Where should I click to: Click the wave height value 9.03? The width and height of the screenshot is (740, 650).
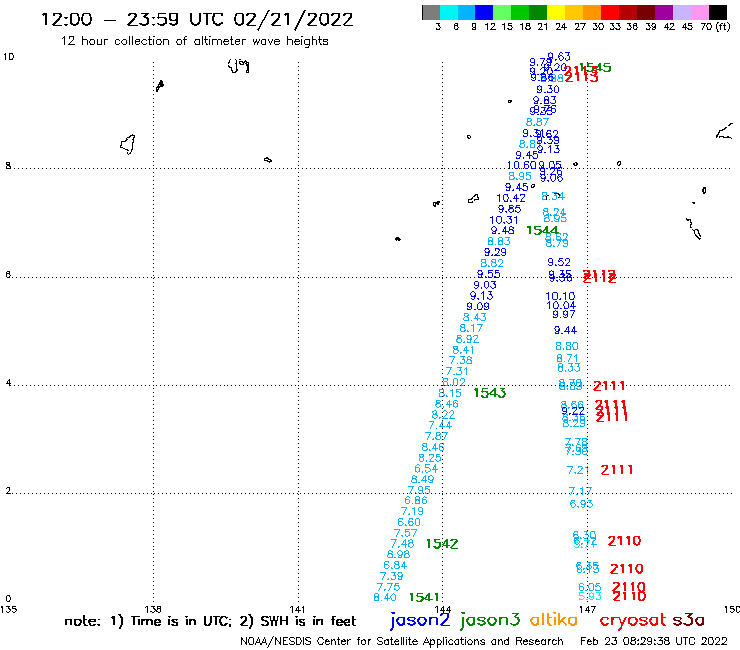485,285
